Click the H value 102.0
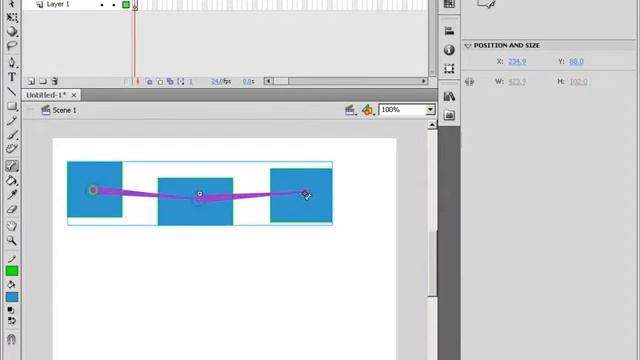This screenshot has height=360, width=640. click(x=578, y=82)
